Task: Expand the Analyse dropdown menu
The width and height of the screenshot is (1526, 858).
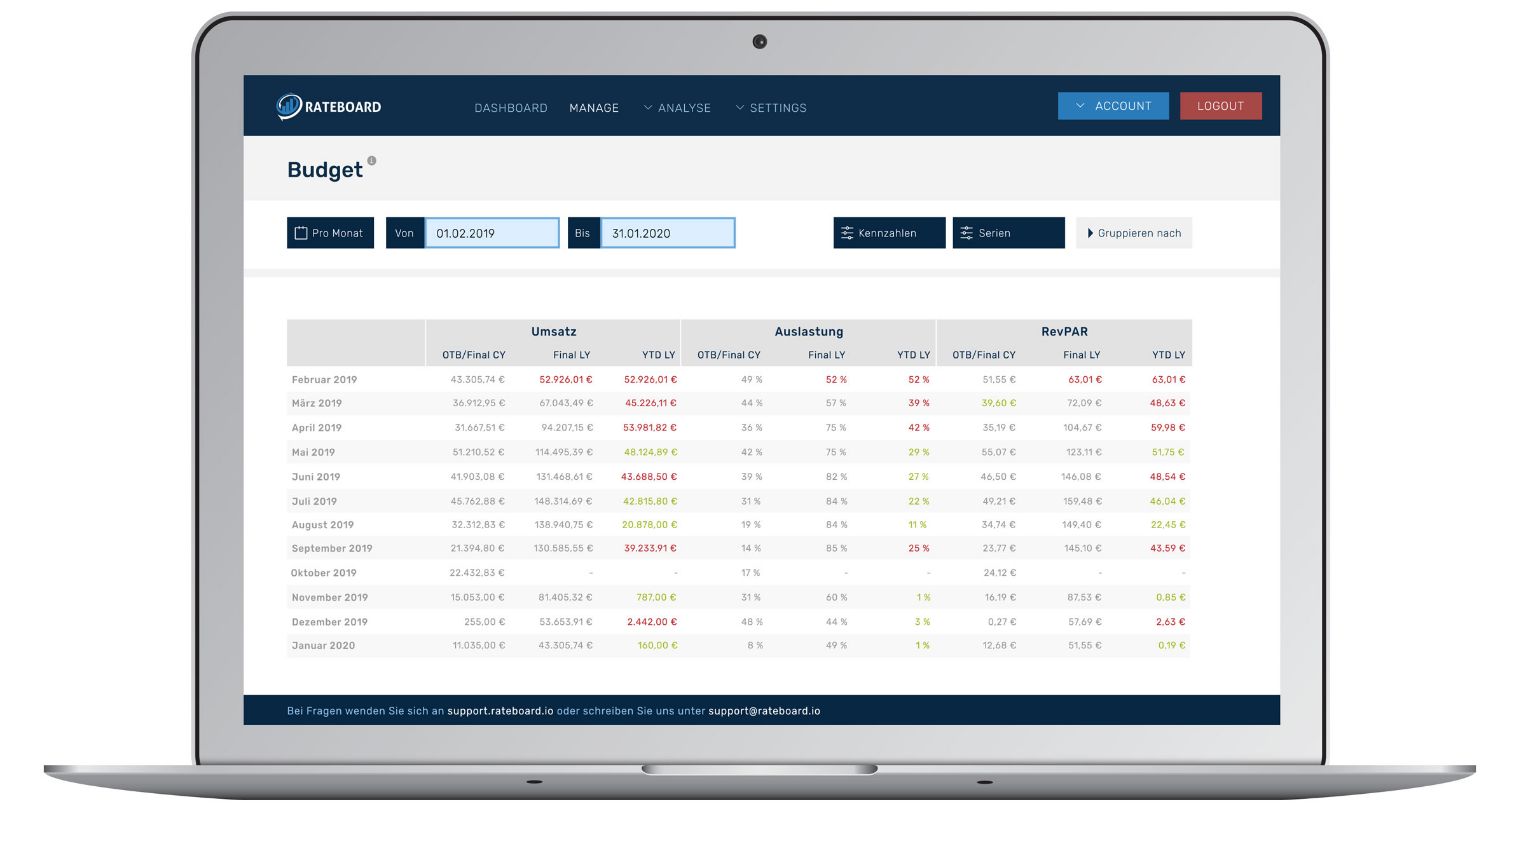Action: pyautogui.click(x=677, y=108)
